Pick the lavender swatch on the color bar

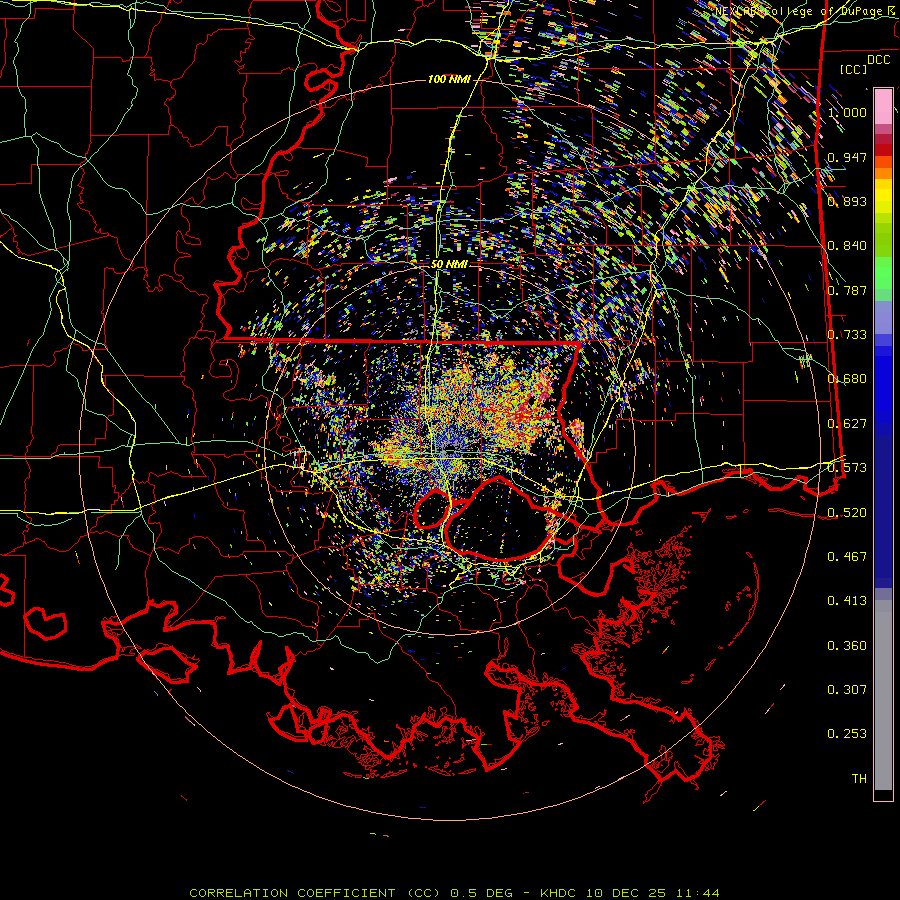click(x=883, y=317)
